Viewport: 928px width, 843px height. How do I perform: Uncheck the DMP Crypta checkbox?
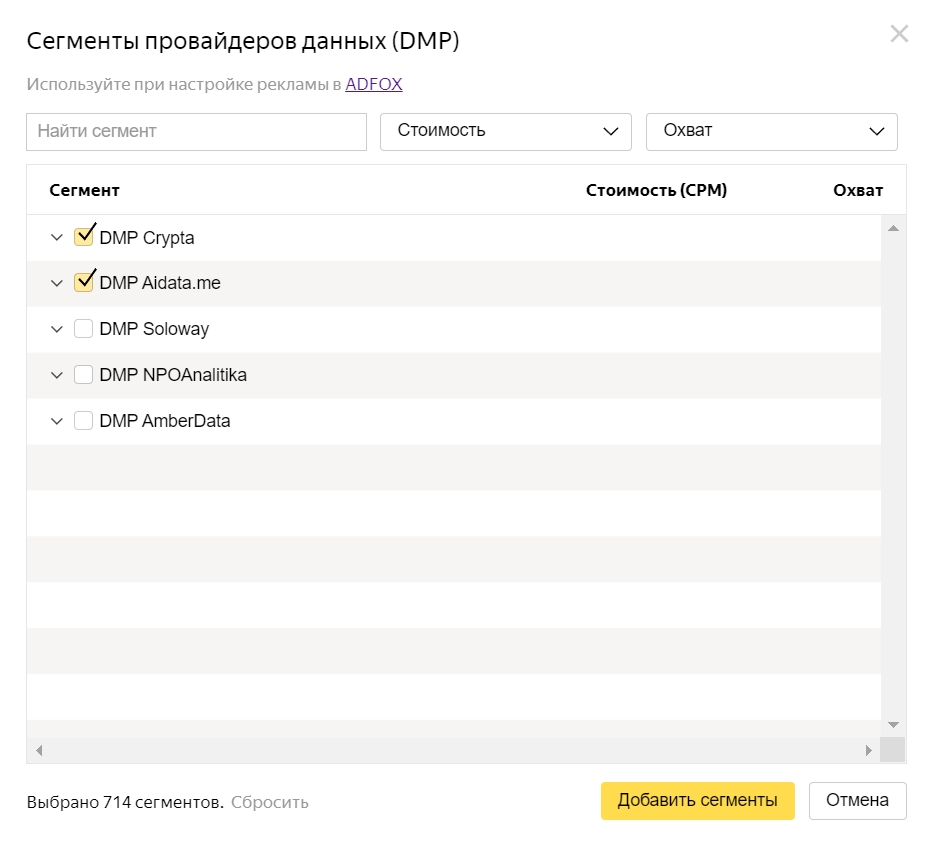83,236
